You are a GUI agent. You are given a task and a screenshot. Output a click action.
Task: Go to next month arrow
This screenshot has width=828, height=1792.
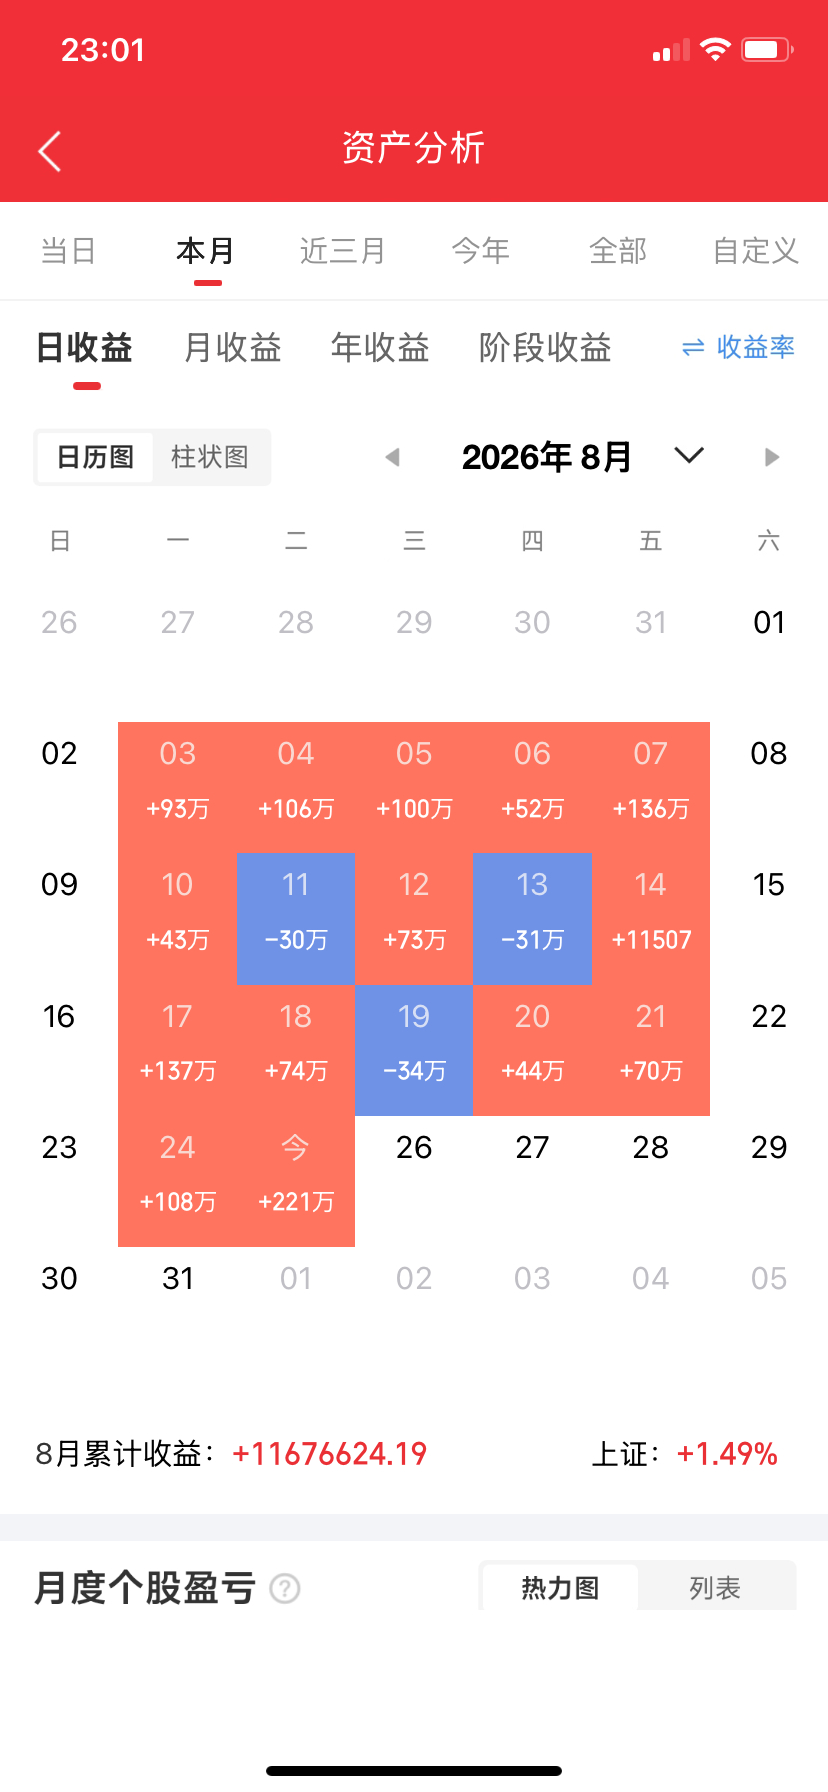click(771, 457)
